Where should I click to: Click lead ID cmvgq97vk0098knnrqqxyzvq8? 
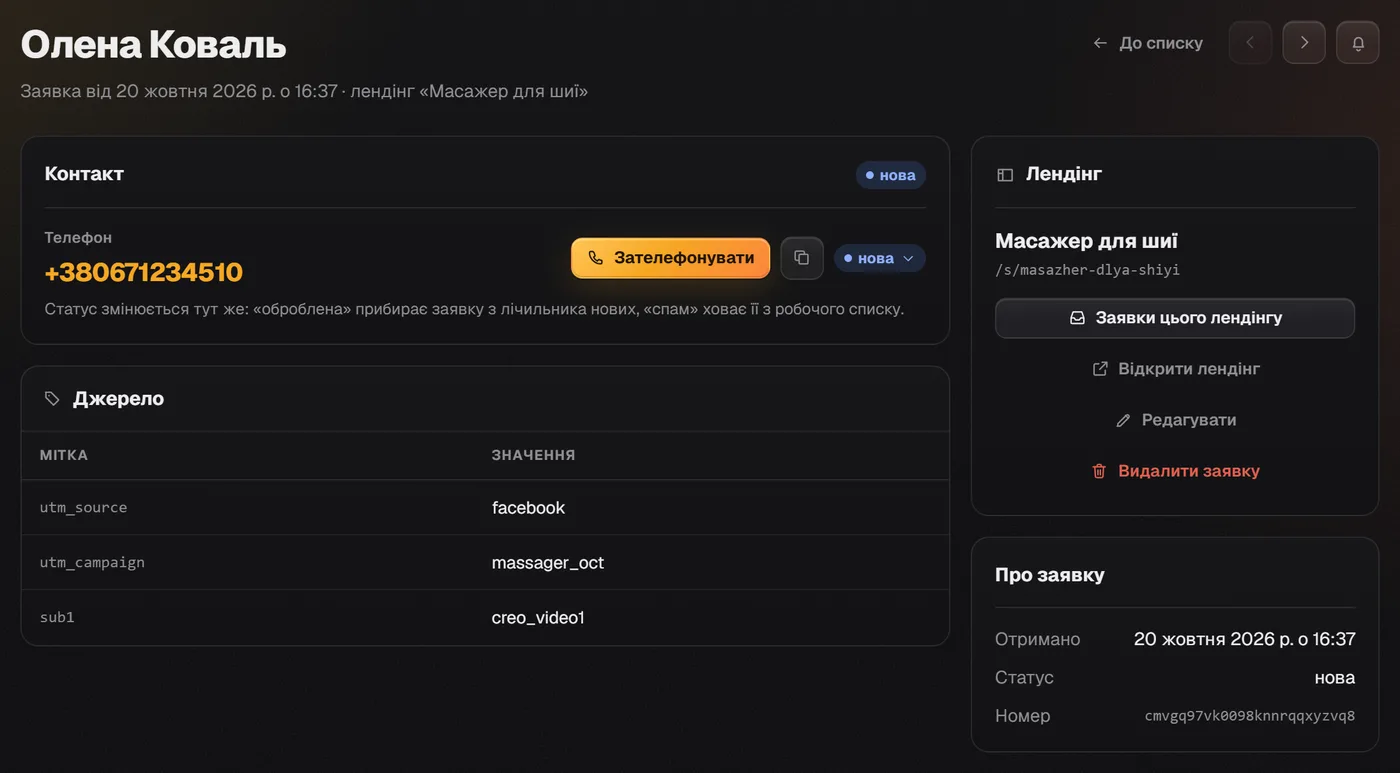[1250, 716]
